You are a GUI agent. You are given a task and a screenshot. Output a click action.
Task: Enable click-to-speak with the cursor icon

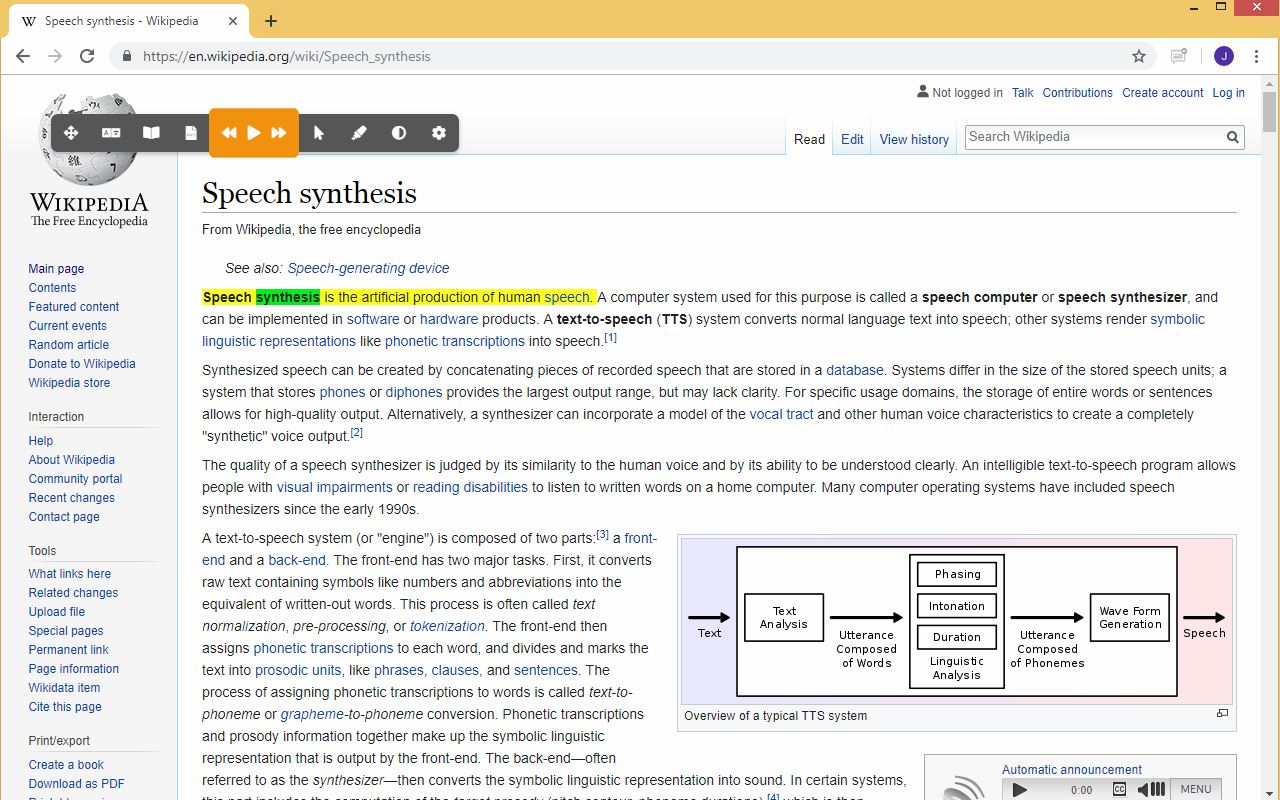pyautogui.click(x=319, y=131)
